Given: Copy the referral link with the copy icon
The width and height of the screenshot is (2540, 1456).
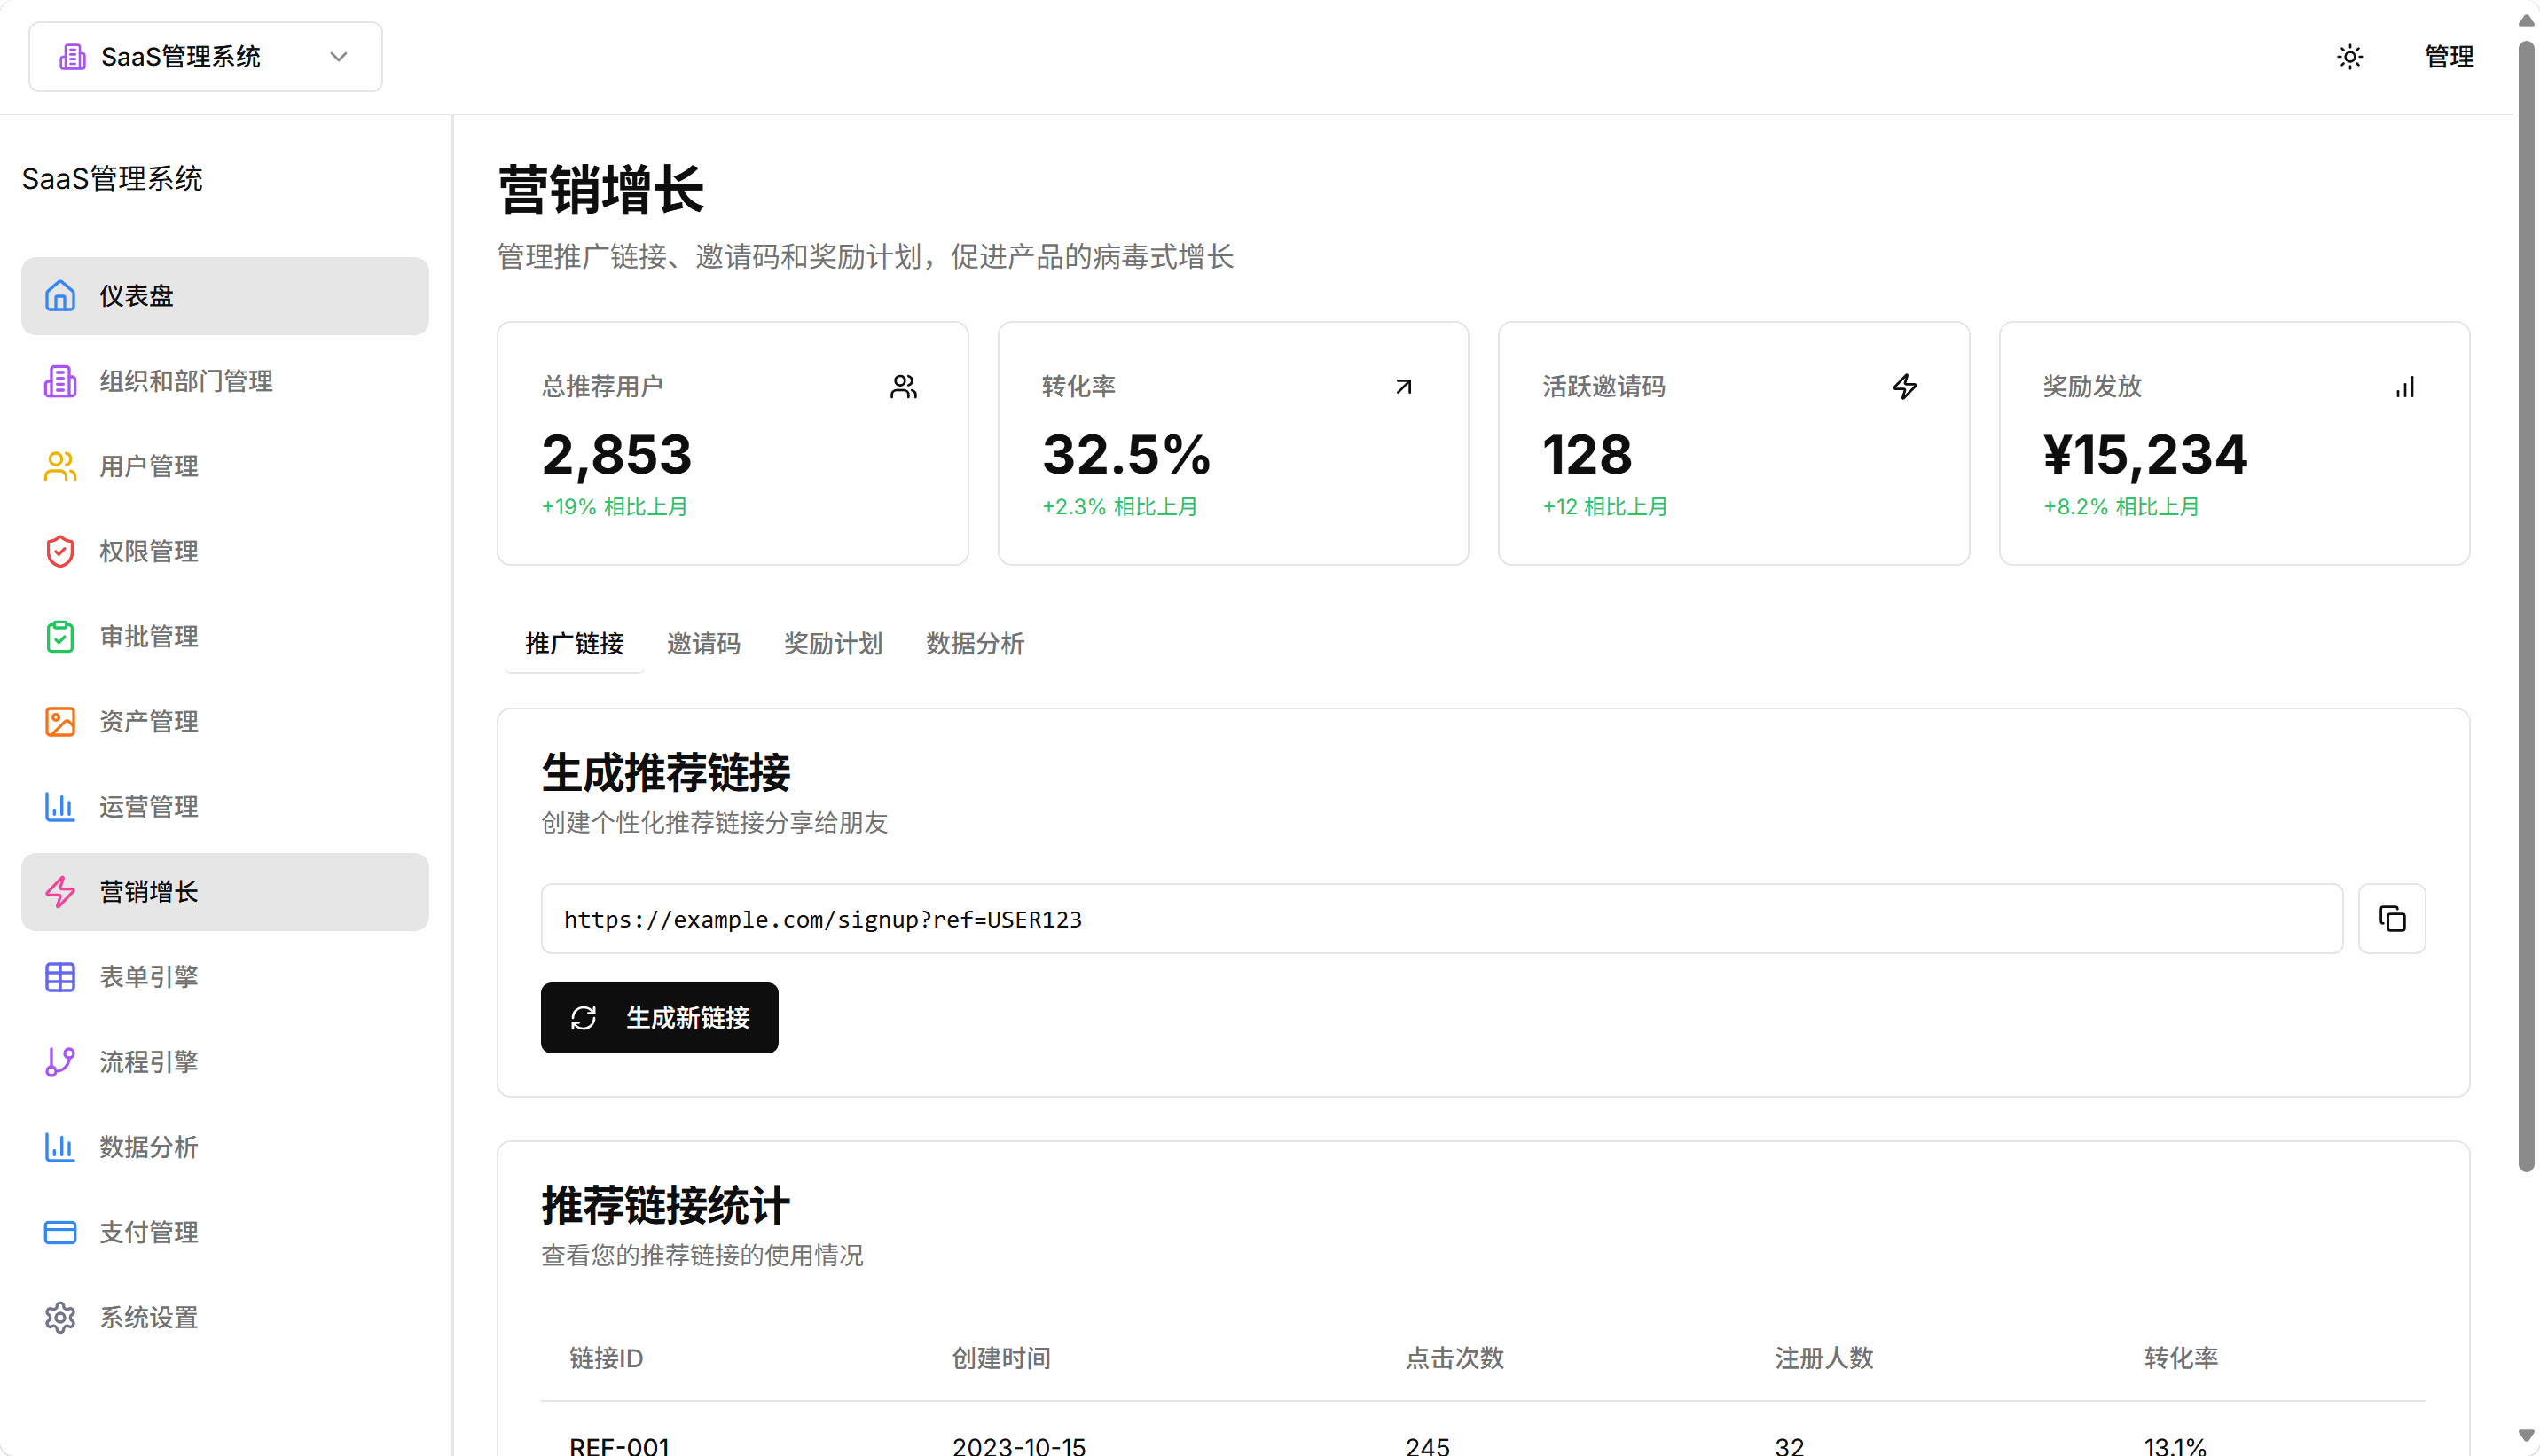Looking at the screenshot, I should click(2391, 918).
